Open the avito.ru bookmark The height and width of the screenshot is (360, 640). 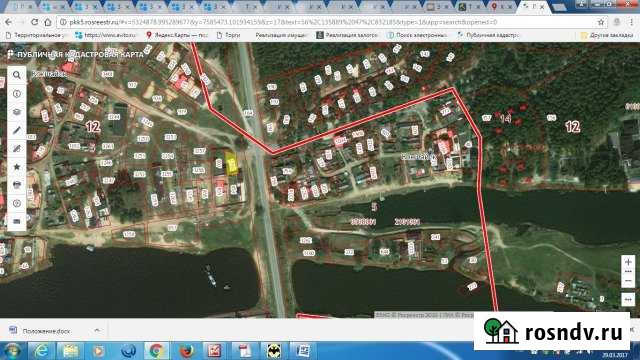pyautogui.click(x=105, y=36)
